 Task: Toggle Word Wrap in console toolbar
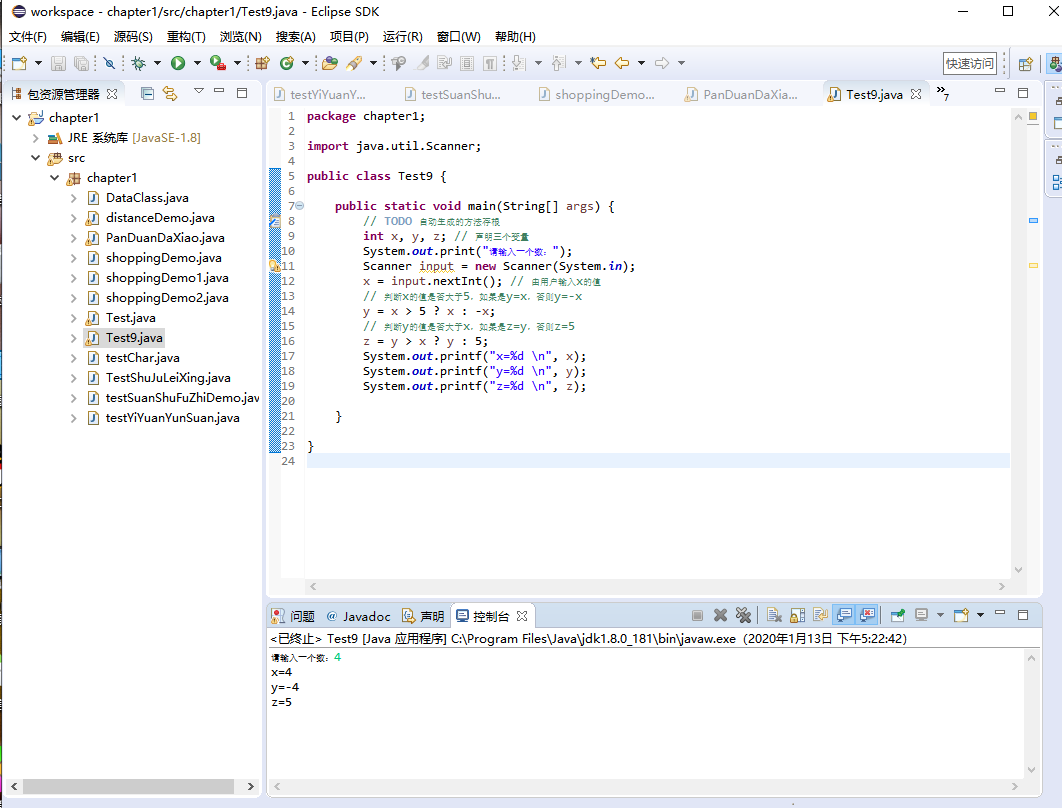tap(820, 615)
